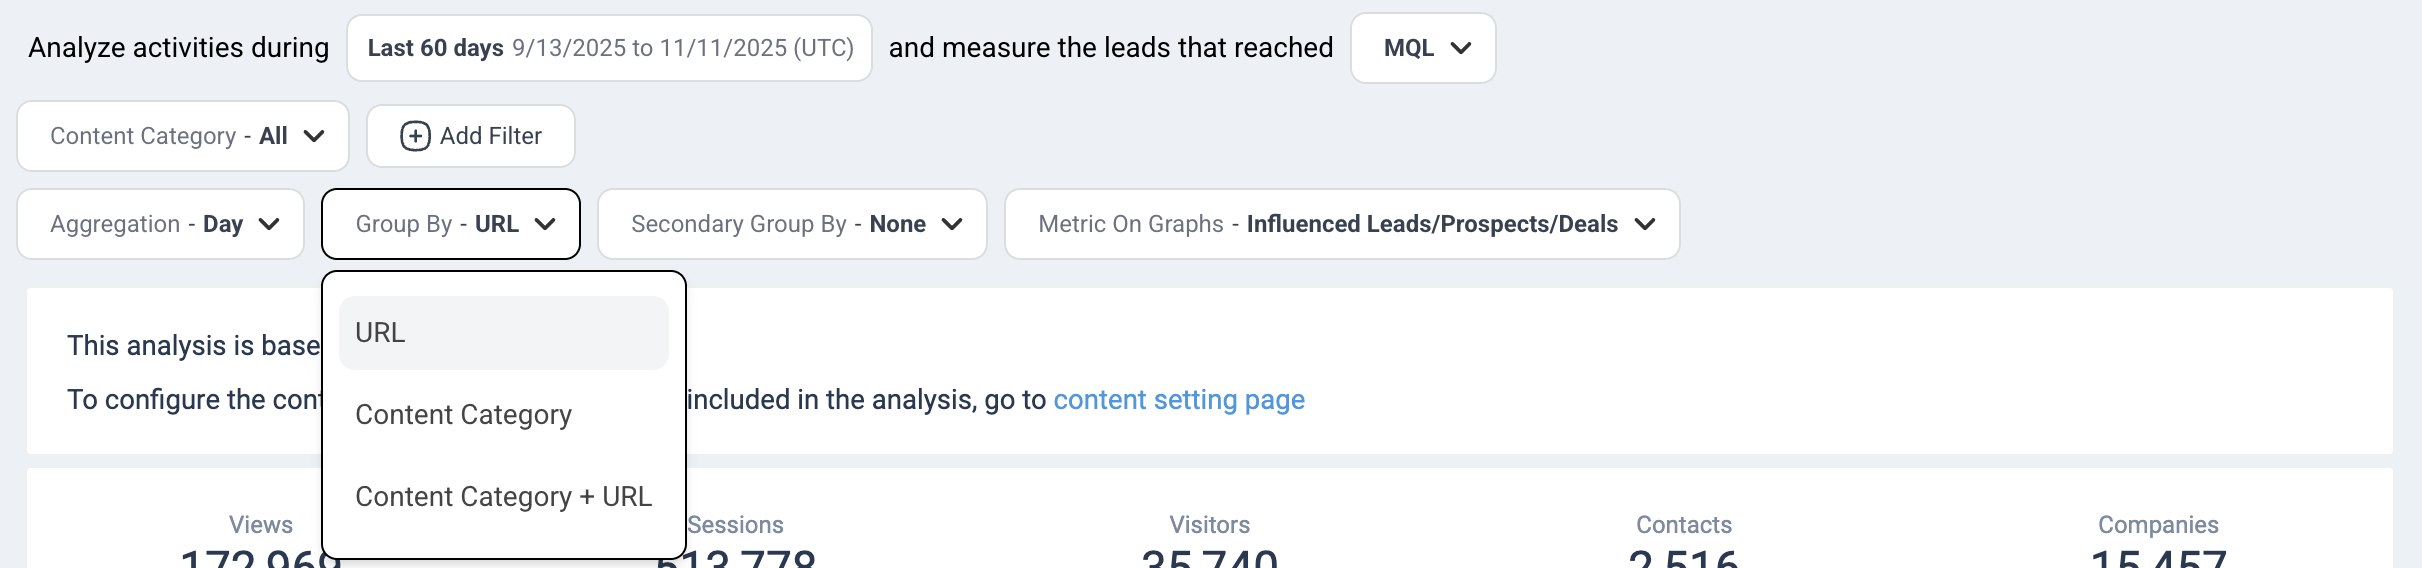Screen dimensions: 2422x568
Task: Click the Content Category filter chevron
Action: [314, 136]
